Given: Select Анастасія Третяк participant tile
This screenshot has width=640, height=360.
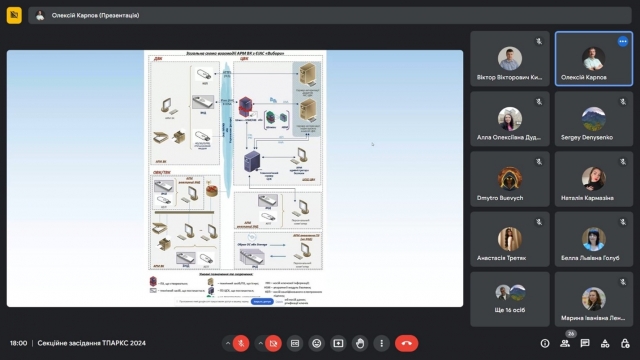Looking at the screenshot, I should tap(510, 239).
